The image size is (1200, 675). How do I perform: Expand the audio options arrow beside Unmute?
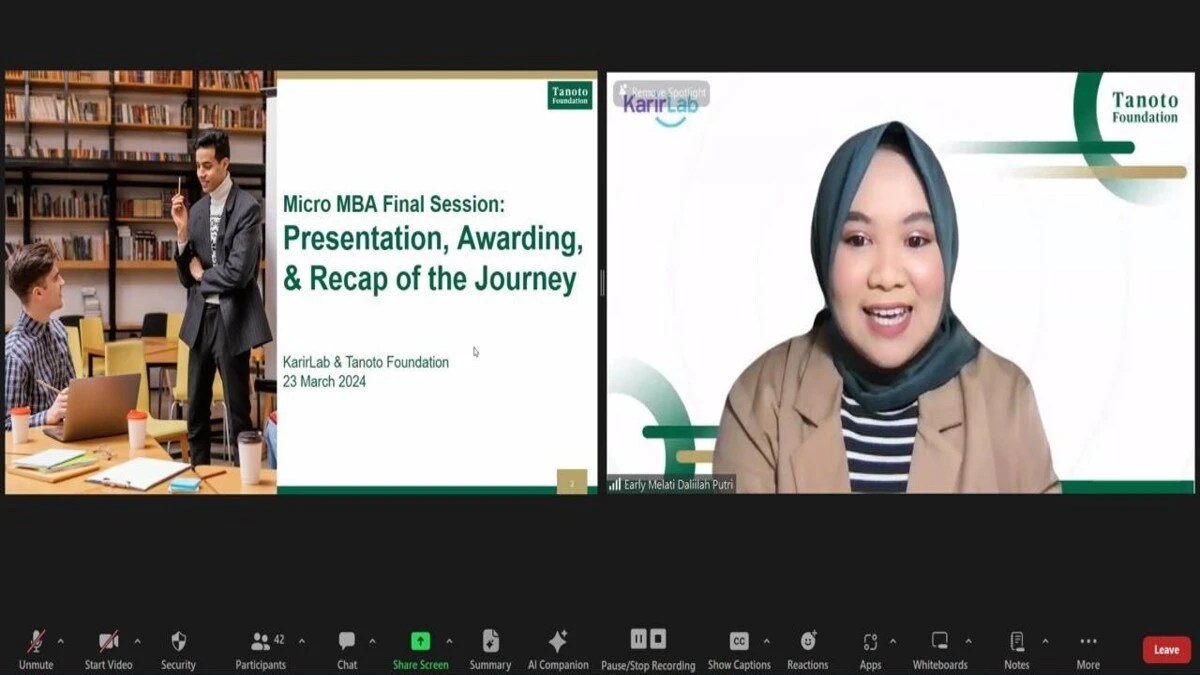pos(60,641)
